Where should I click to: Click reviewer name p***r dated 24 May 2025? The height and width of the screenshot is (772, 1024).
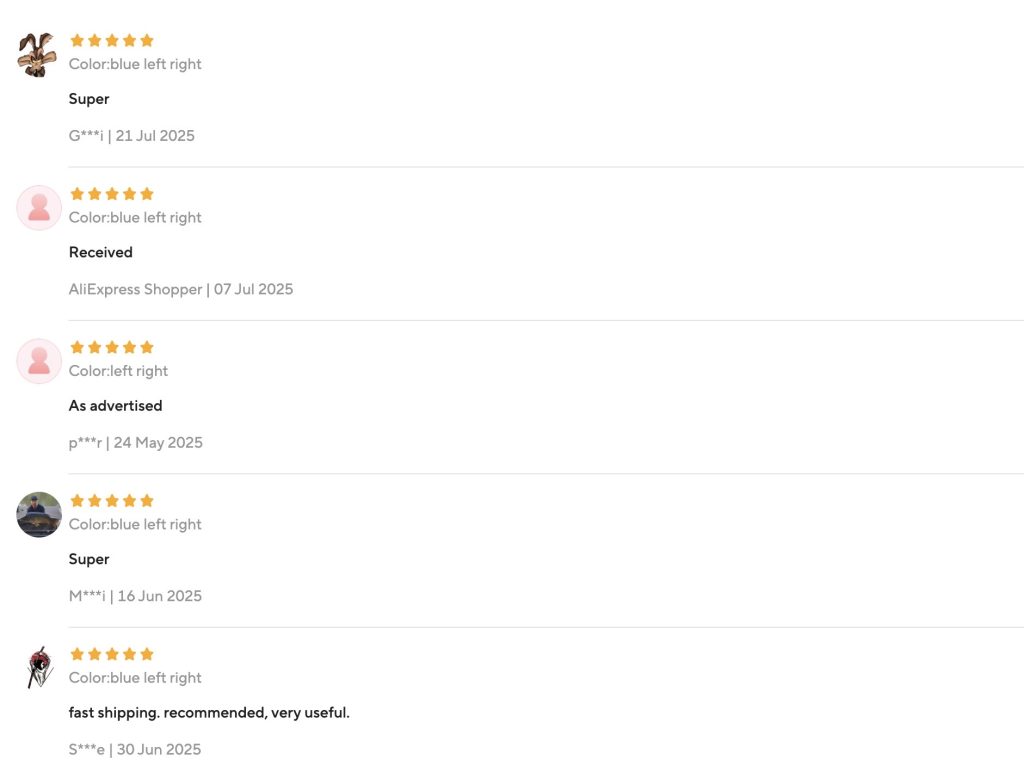(x=85, y=443)
